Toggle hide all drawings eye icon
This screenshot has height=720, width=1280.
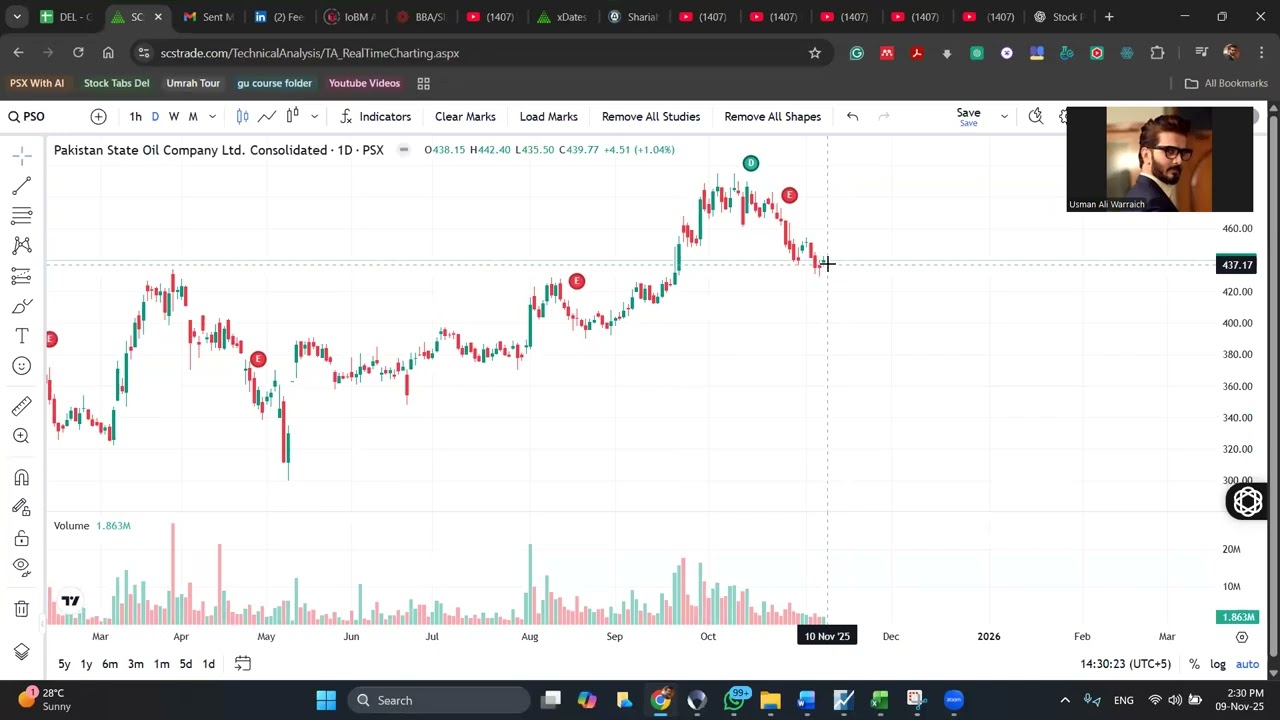21,567
